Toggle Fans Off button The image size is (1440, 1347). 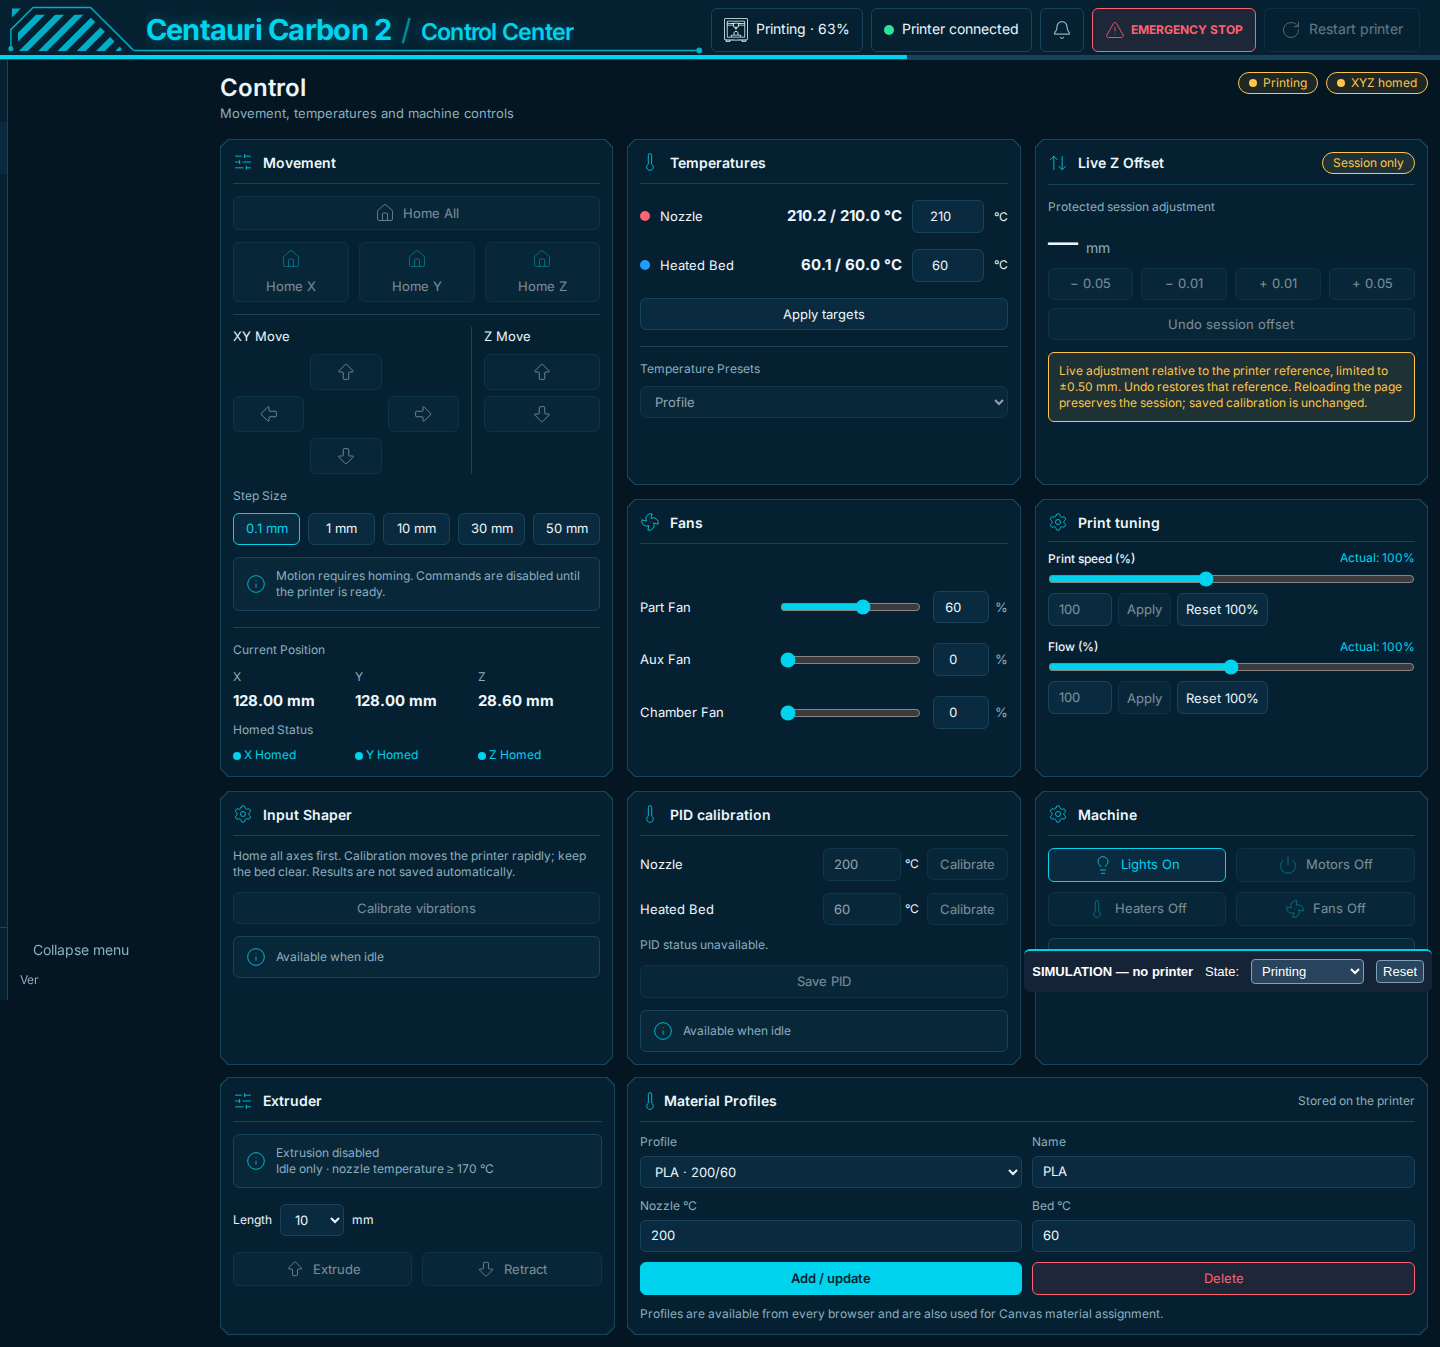[x=1325, y=909]
